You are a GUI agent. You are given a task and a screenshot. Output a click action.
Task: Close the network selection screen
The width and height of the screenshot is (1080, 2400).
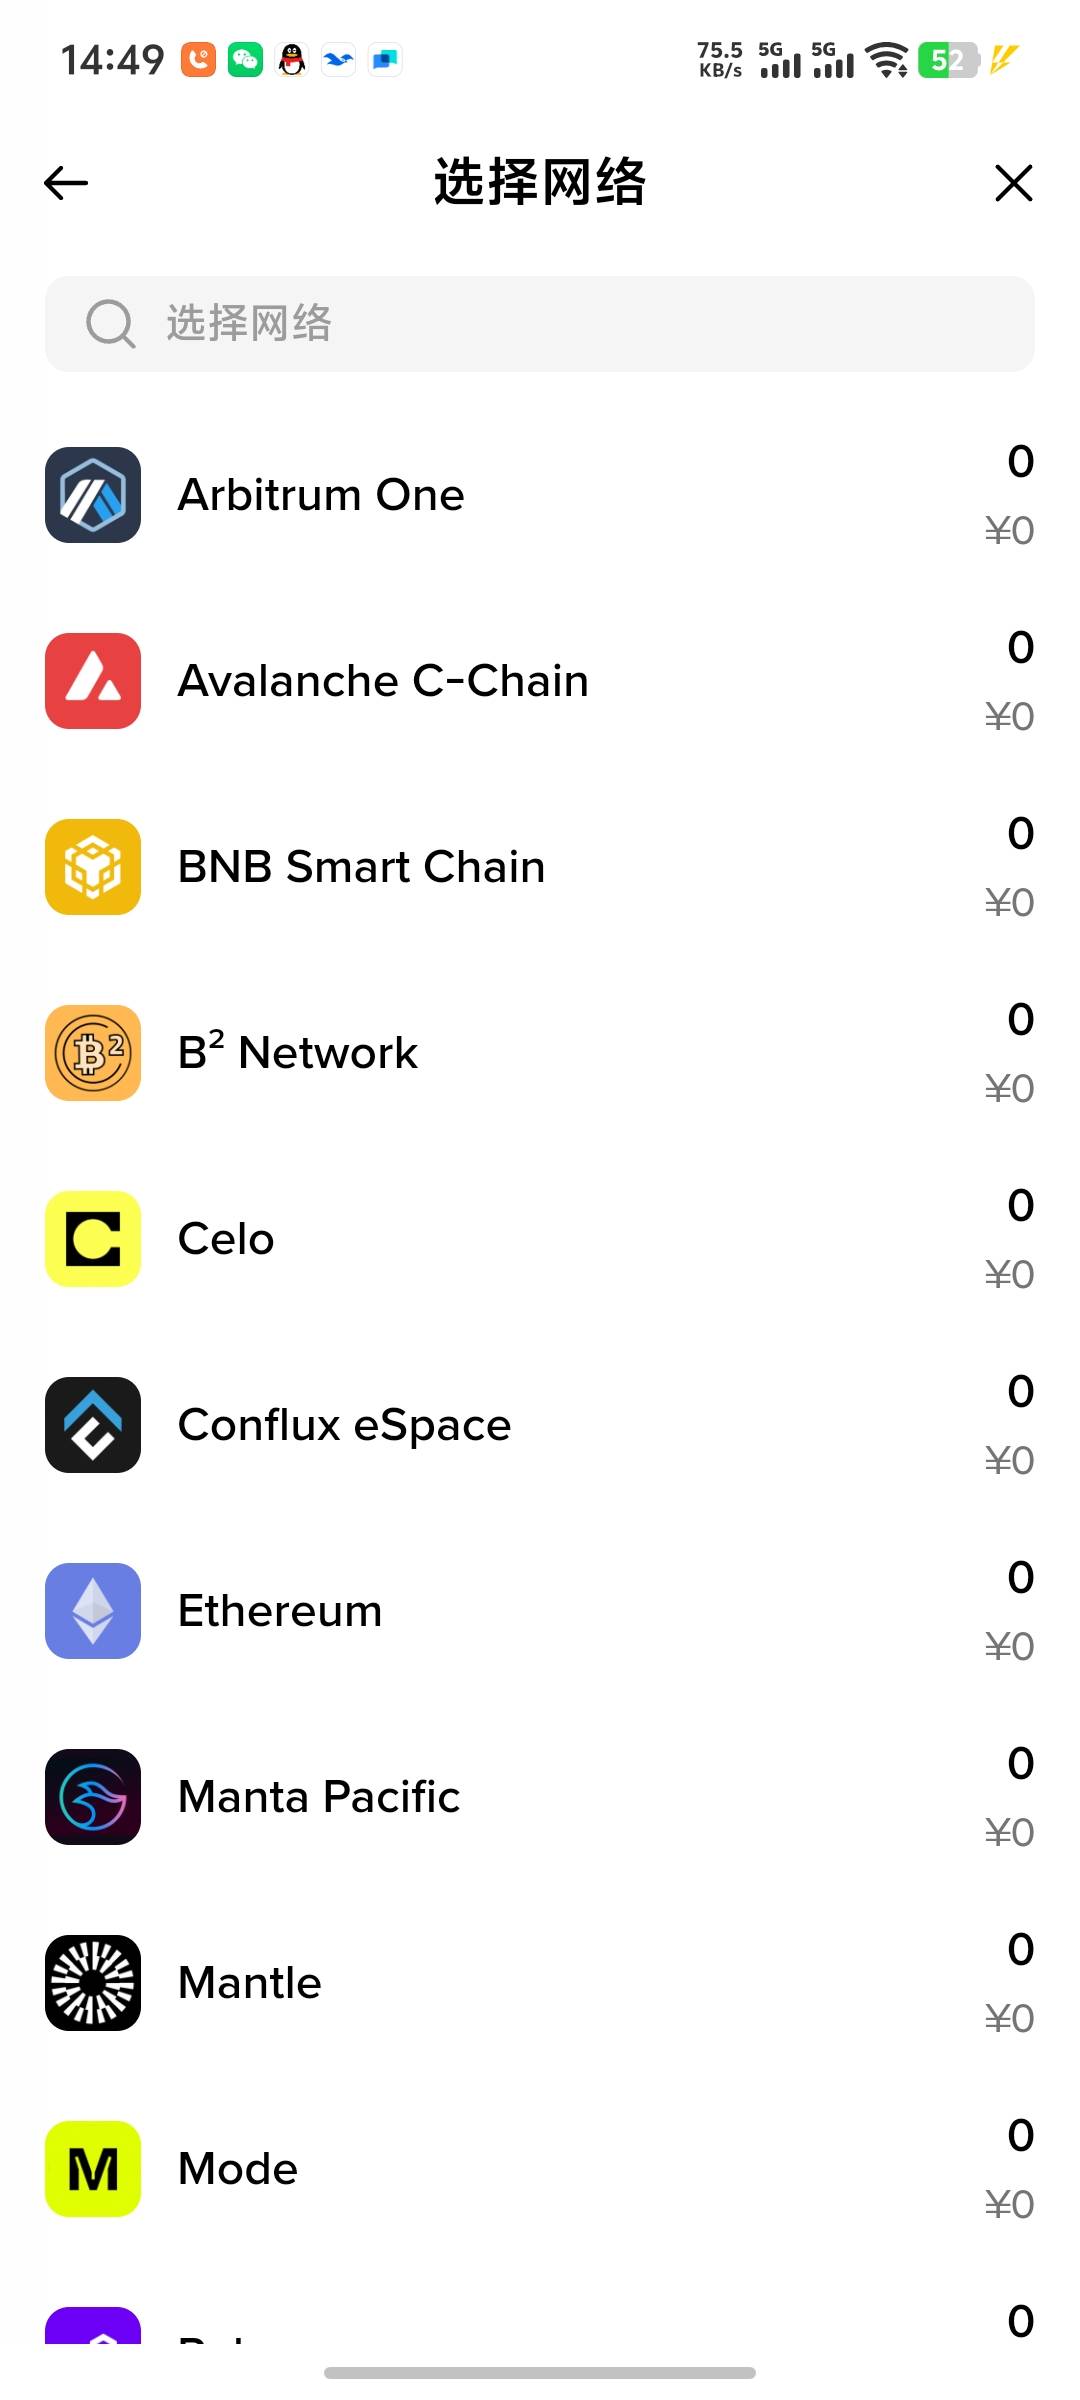click(1013, 183)
